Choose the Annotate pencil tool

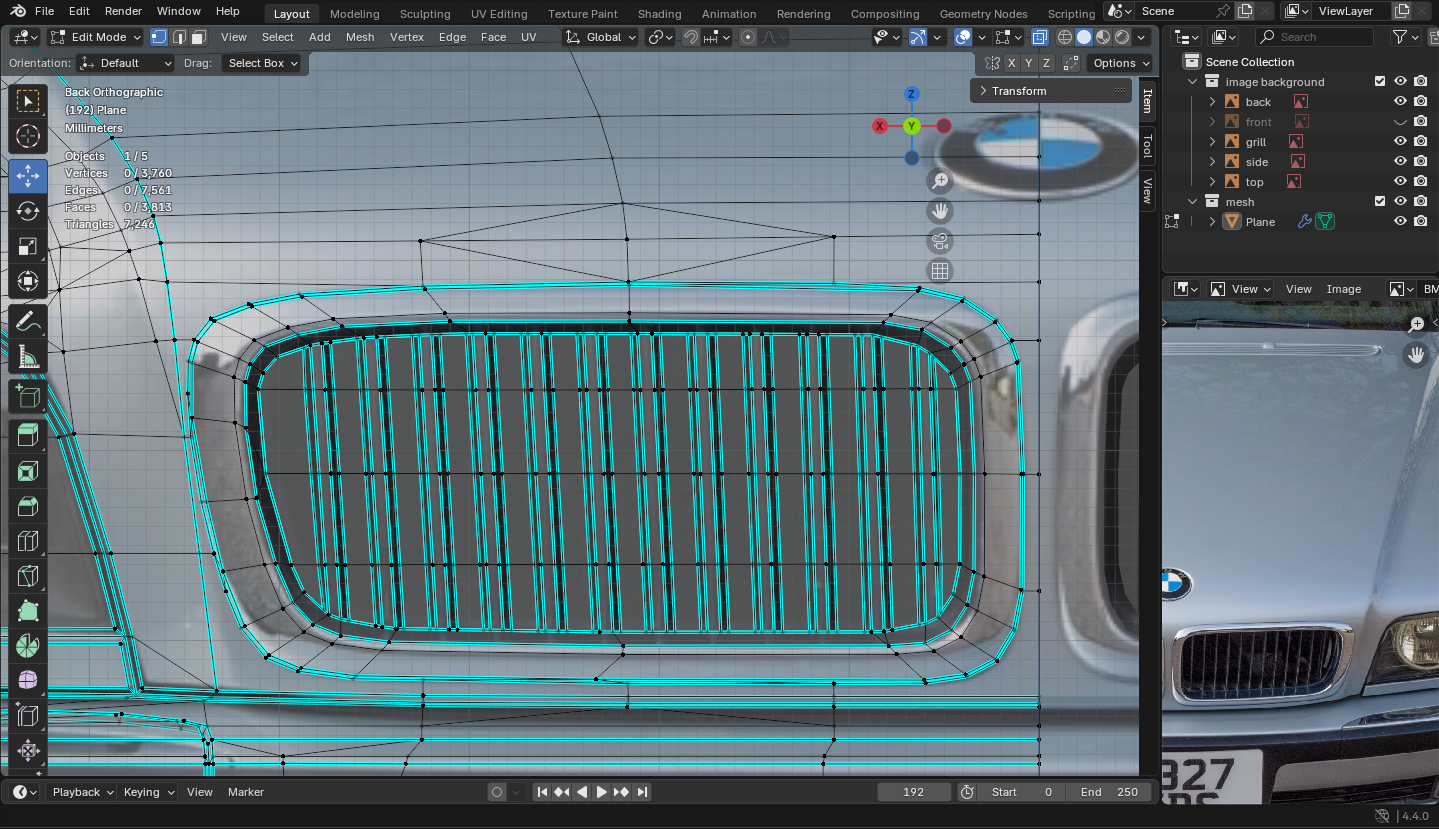point(28,322)
